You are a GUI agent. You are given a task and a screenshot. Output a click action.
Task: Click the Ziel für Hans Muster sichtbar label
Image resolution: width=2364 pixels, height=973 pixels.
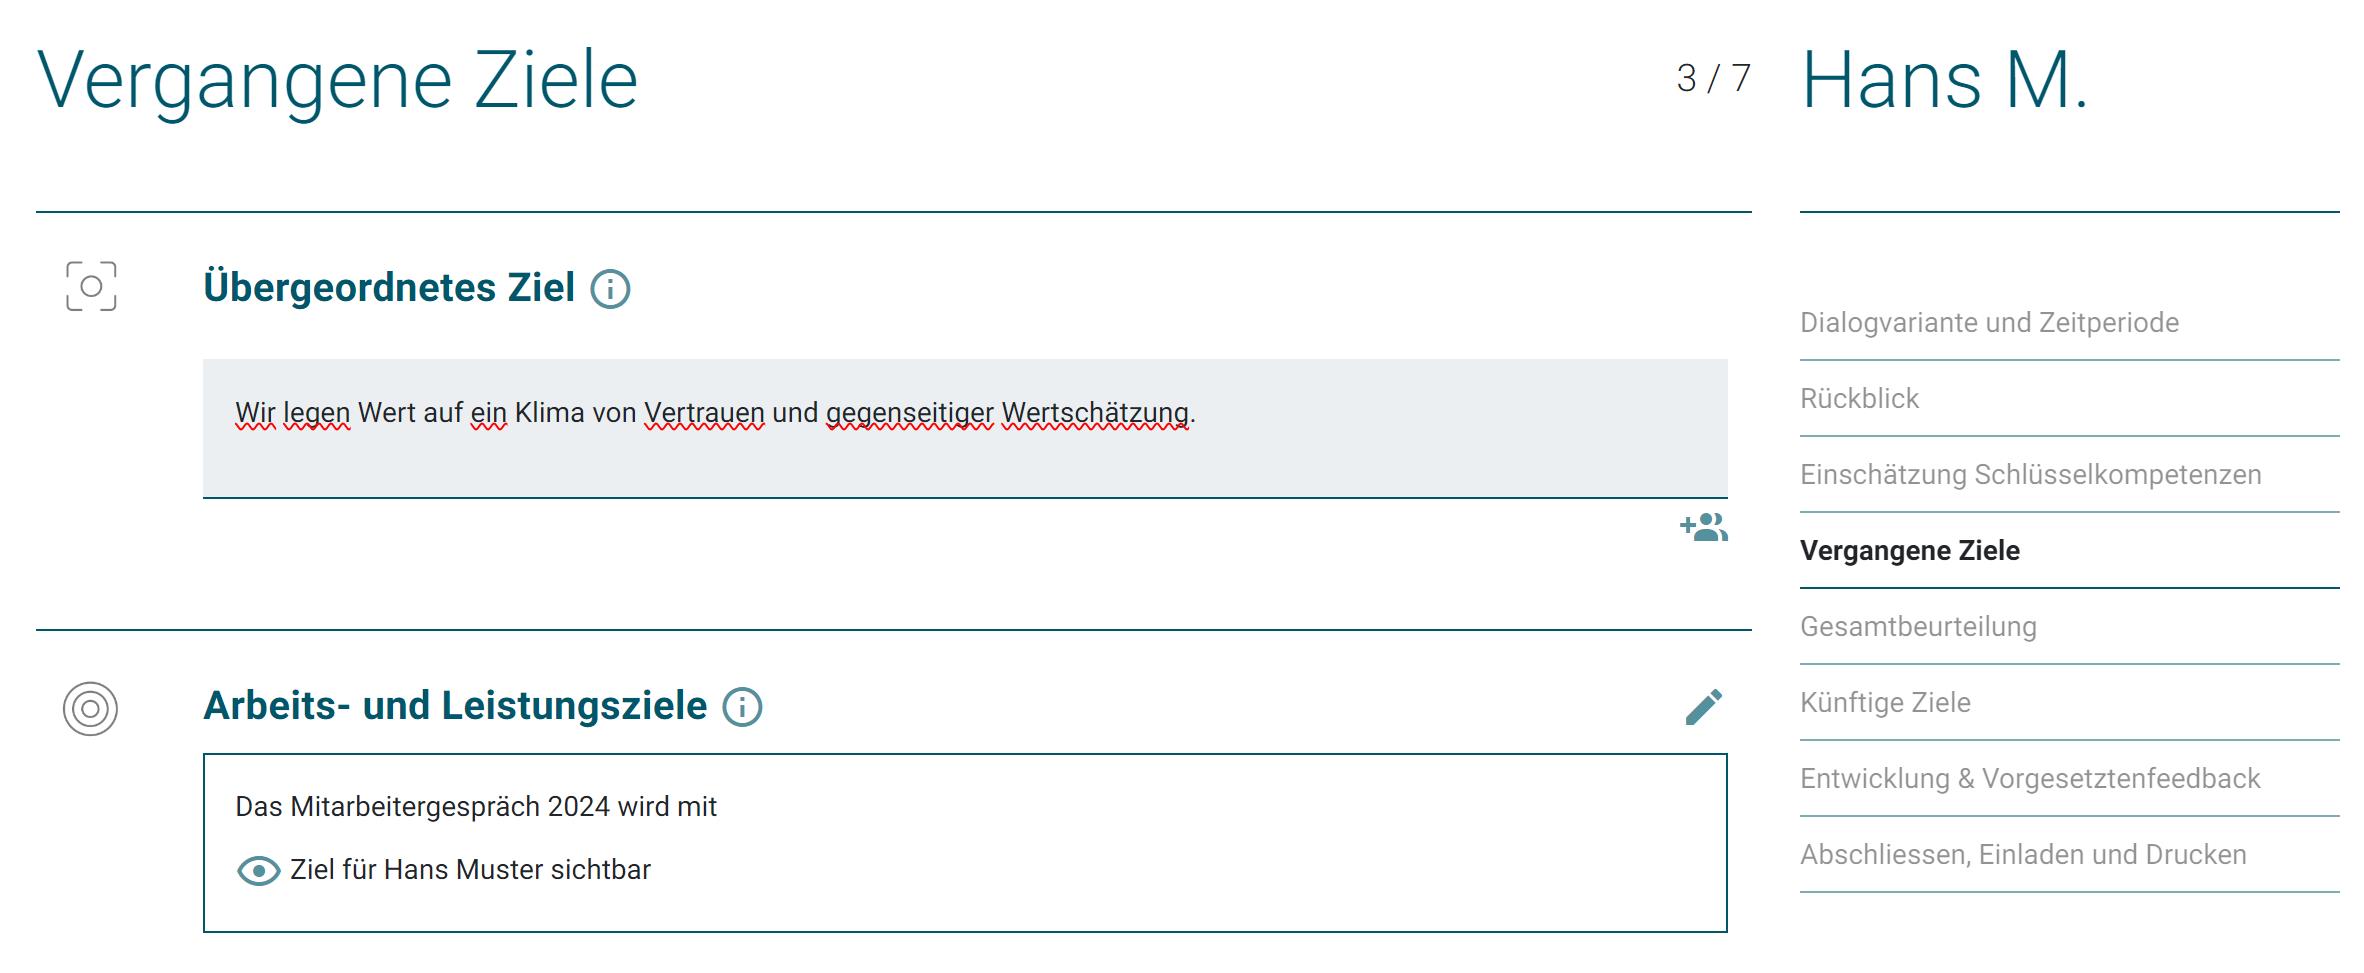click(x=470, y=870)
